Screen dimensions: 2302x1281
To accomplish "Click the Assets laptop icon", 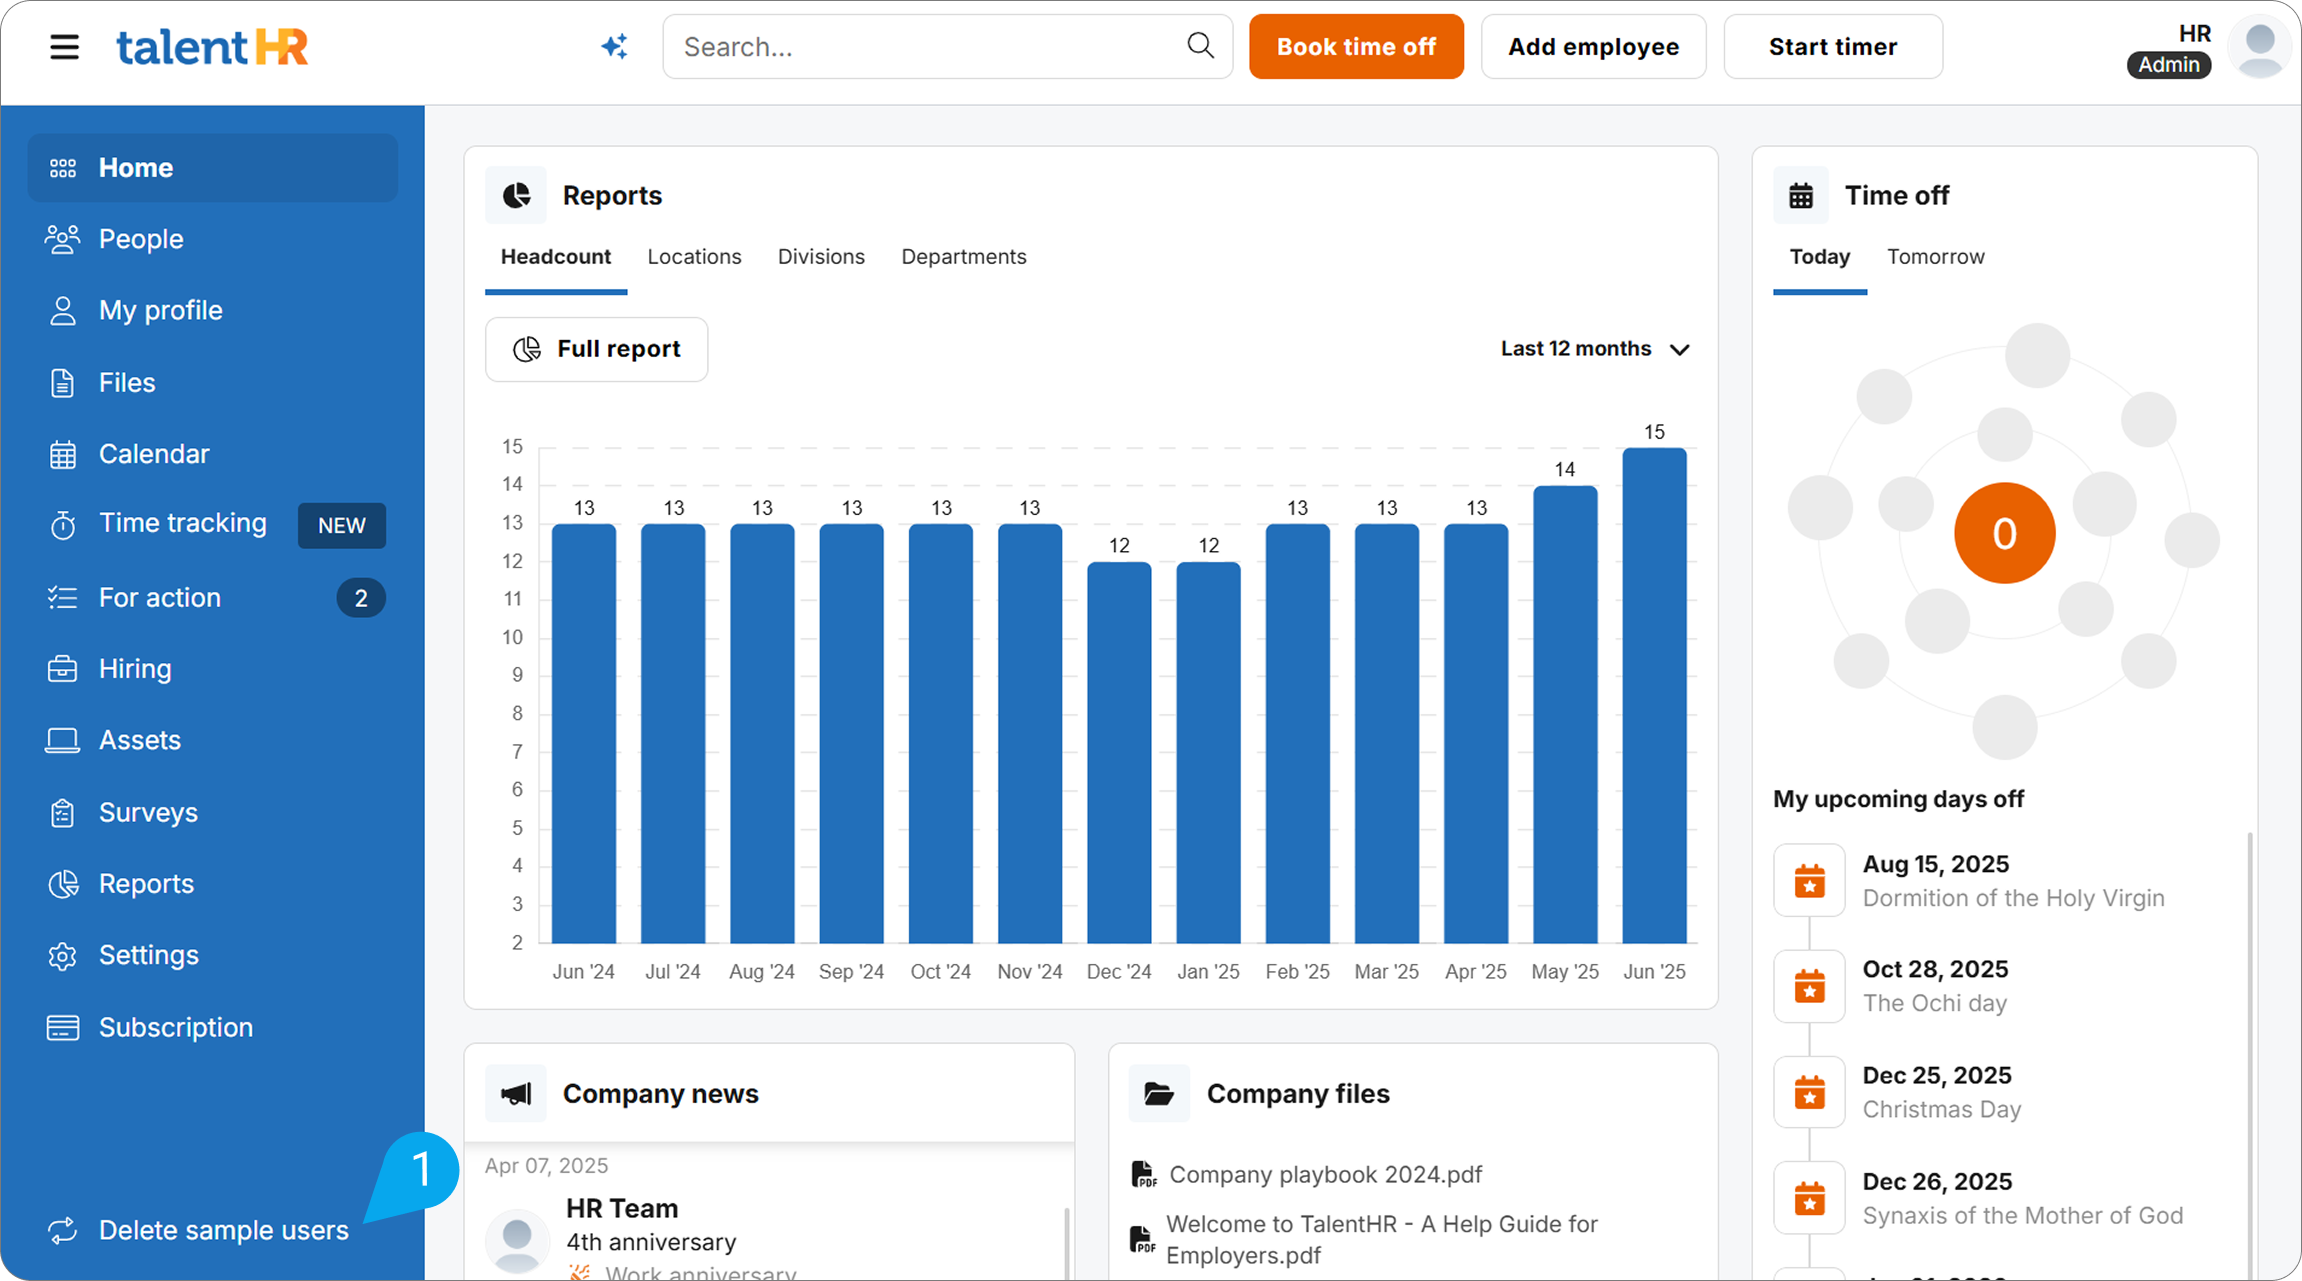I will point(62,740).
